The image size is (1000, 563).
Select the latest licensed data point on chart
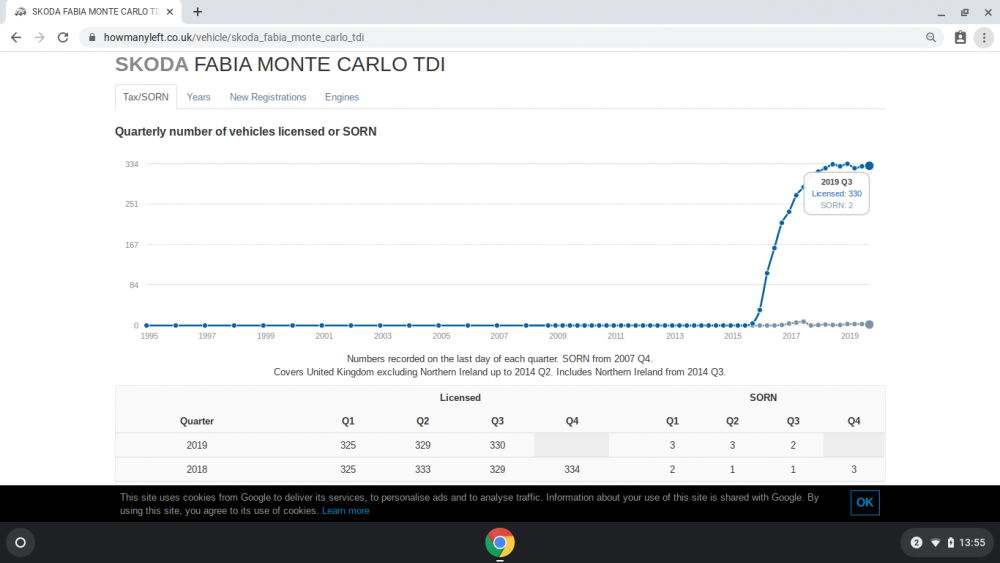869,166
